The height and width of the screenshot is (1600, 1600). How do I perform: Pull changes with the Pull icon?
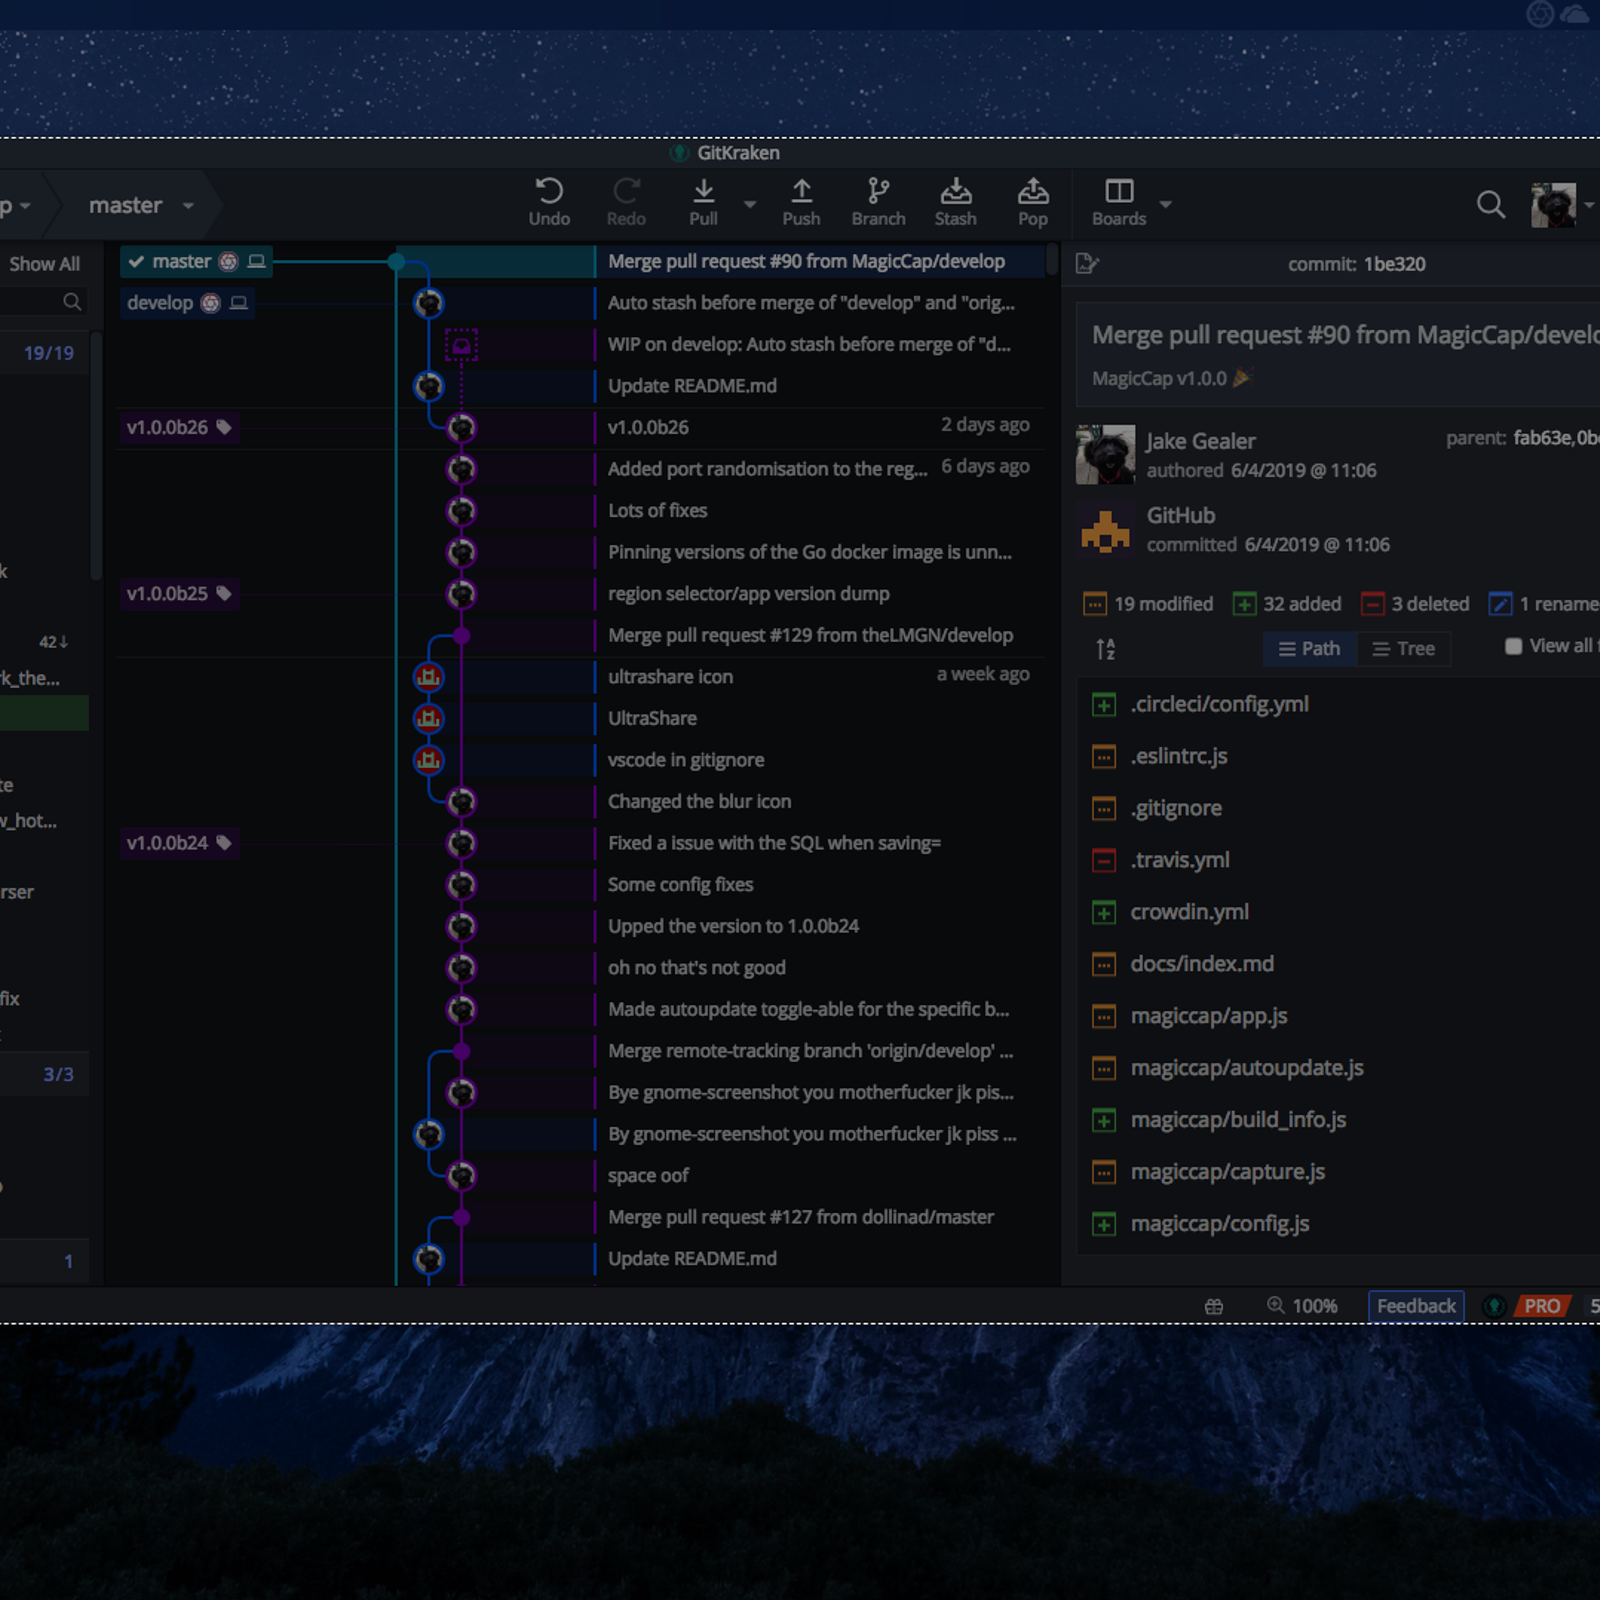click(703, 191)
